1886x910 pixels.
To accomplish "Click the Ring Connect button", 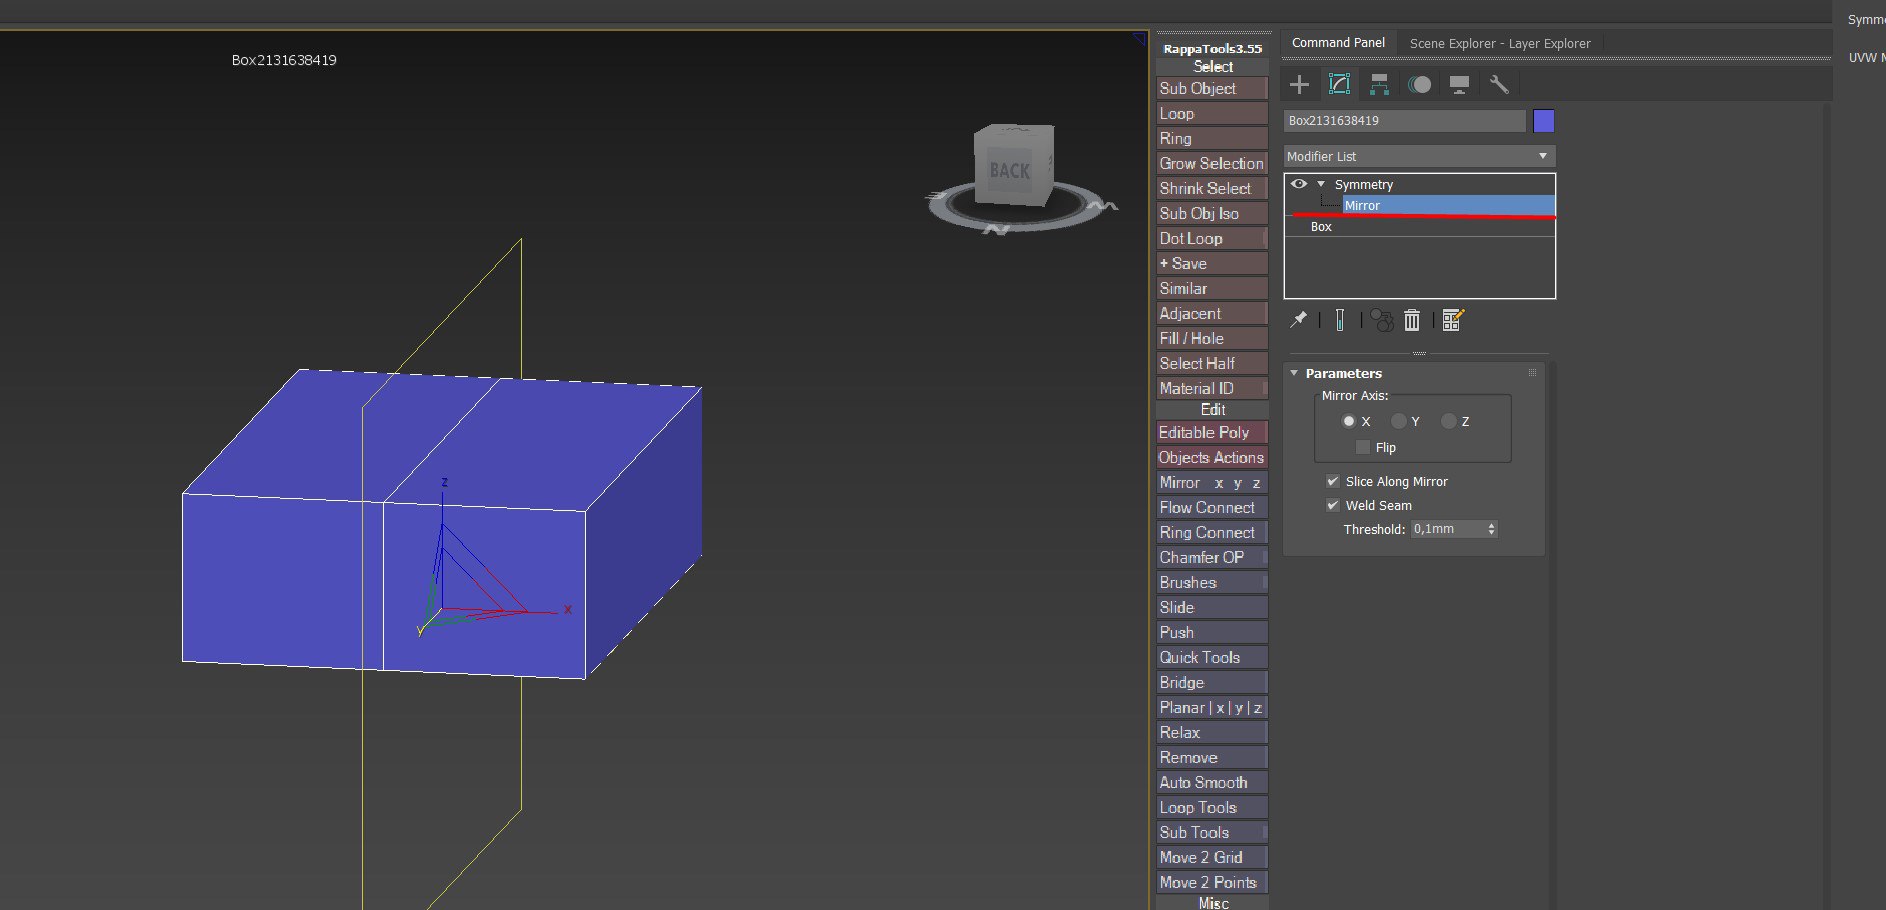I will [x=1212, y=532].
